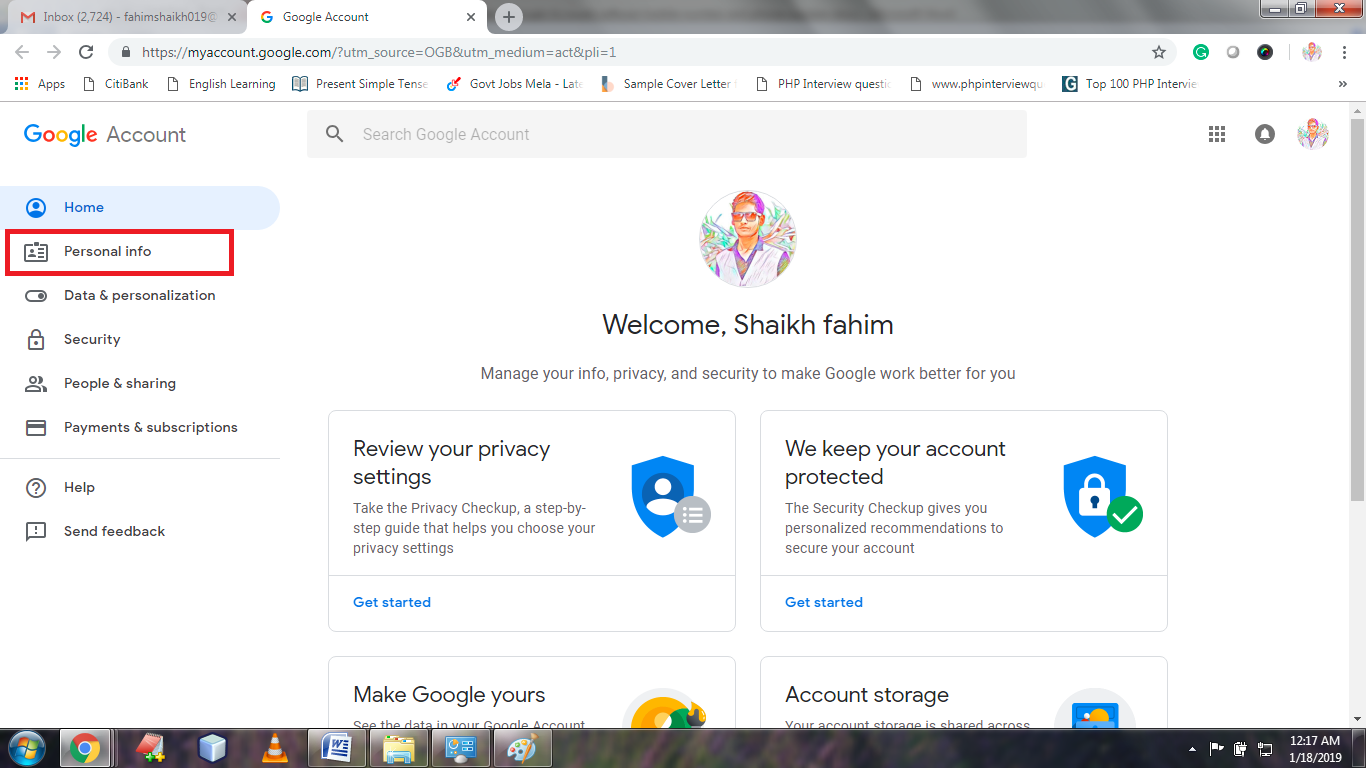Image resolution: width=1366 pixels, height=768 pixels.
Task: Click the People & sharing icon
Action: [x=36, y=383]
